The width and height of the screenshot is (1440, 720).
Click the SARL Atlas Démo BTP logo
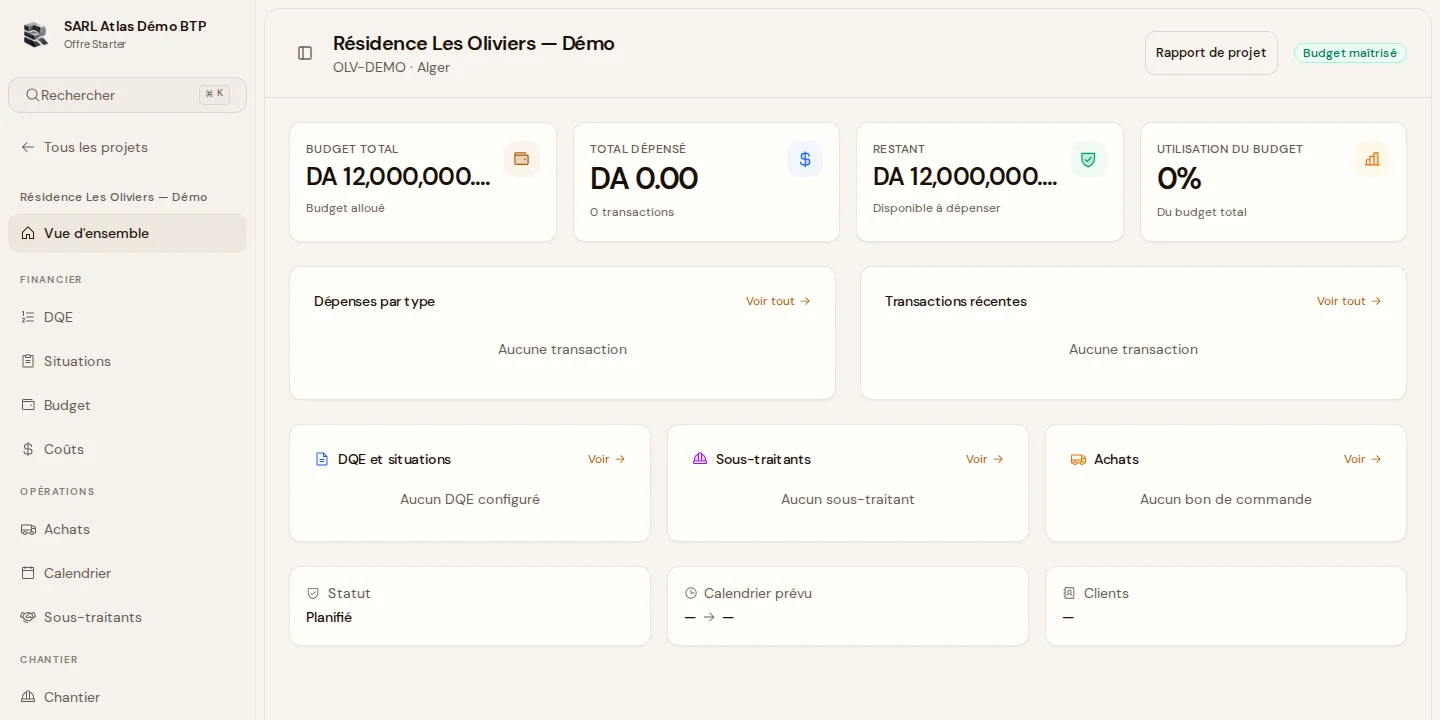coord(36,34)
